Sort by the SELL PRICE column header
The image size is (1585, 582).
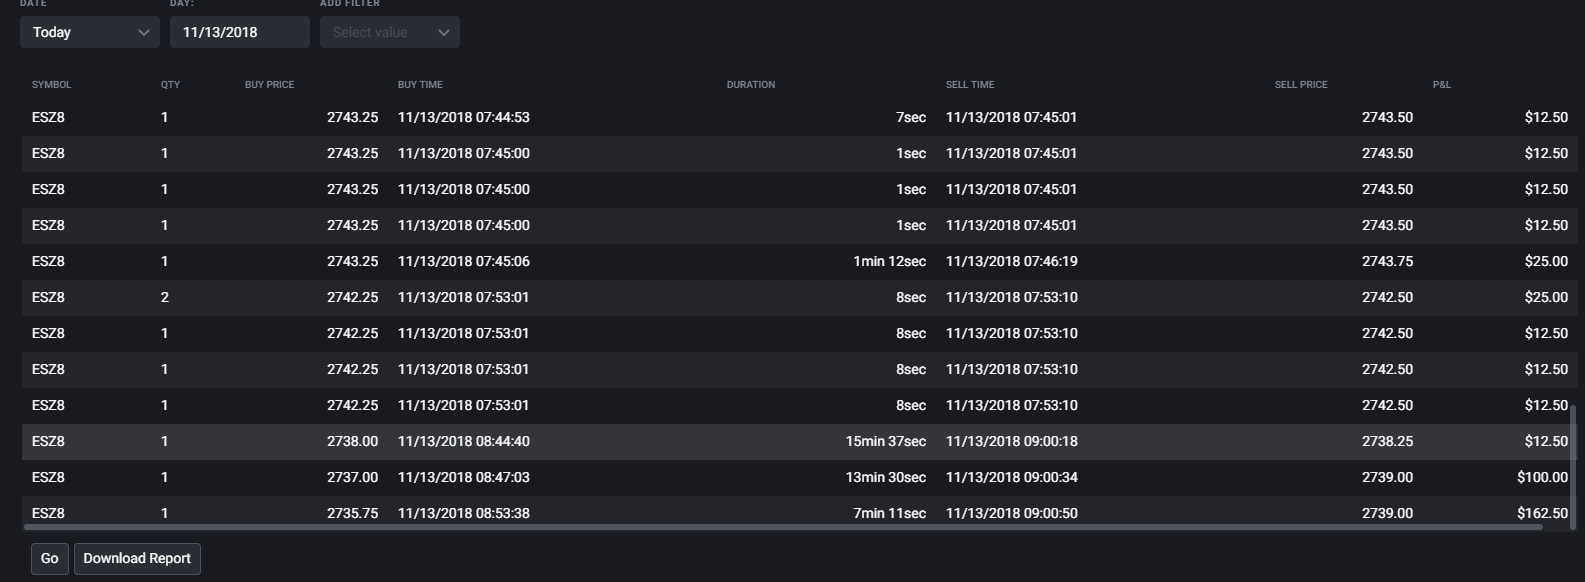coord(1301,85)
